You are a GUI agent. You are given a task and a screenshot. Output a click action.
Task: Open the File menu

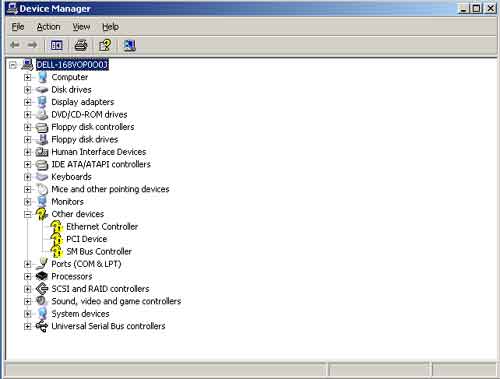click(x=18, y=27)
